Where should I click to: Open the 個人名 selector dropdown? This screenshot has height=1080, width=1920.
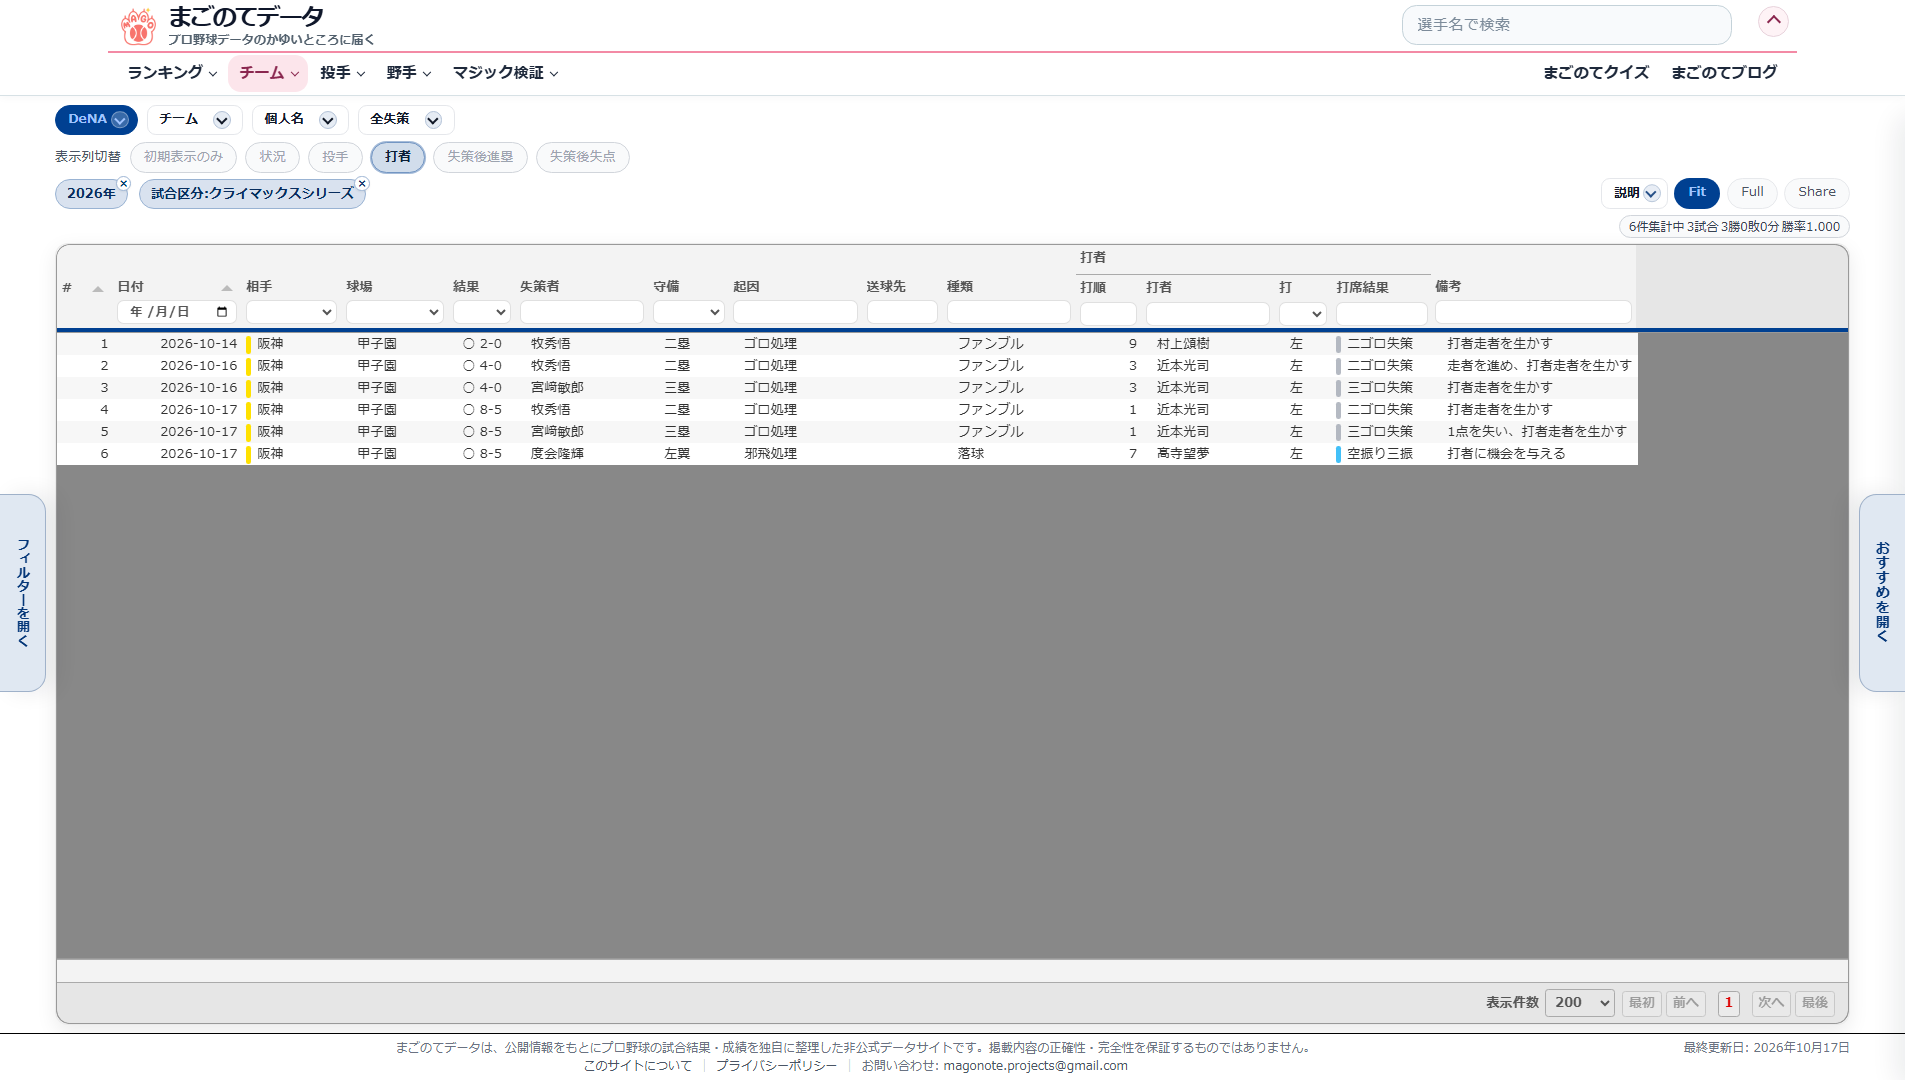299,119
